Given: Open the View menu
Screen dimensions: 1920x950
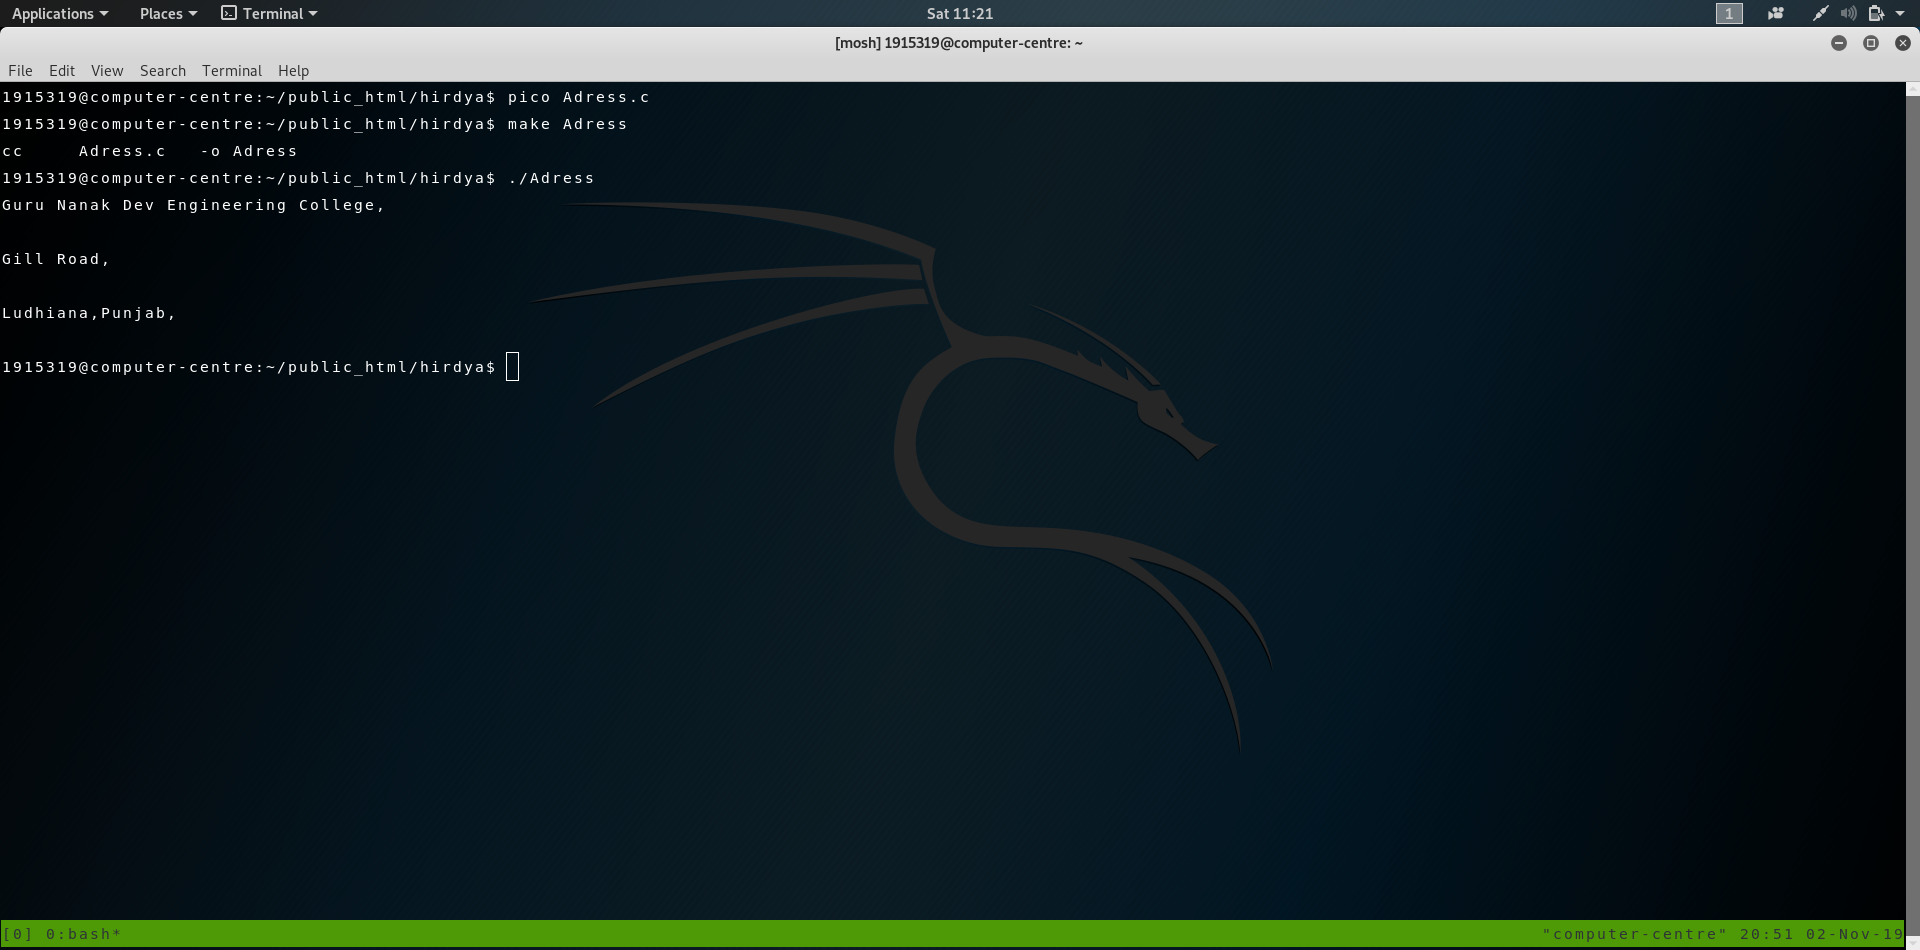Looking at the screenshot, I should click(x=107, y=70).
